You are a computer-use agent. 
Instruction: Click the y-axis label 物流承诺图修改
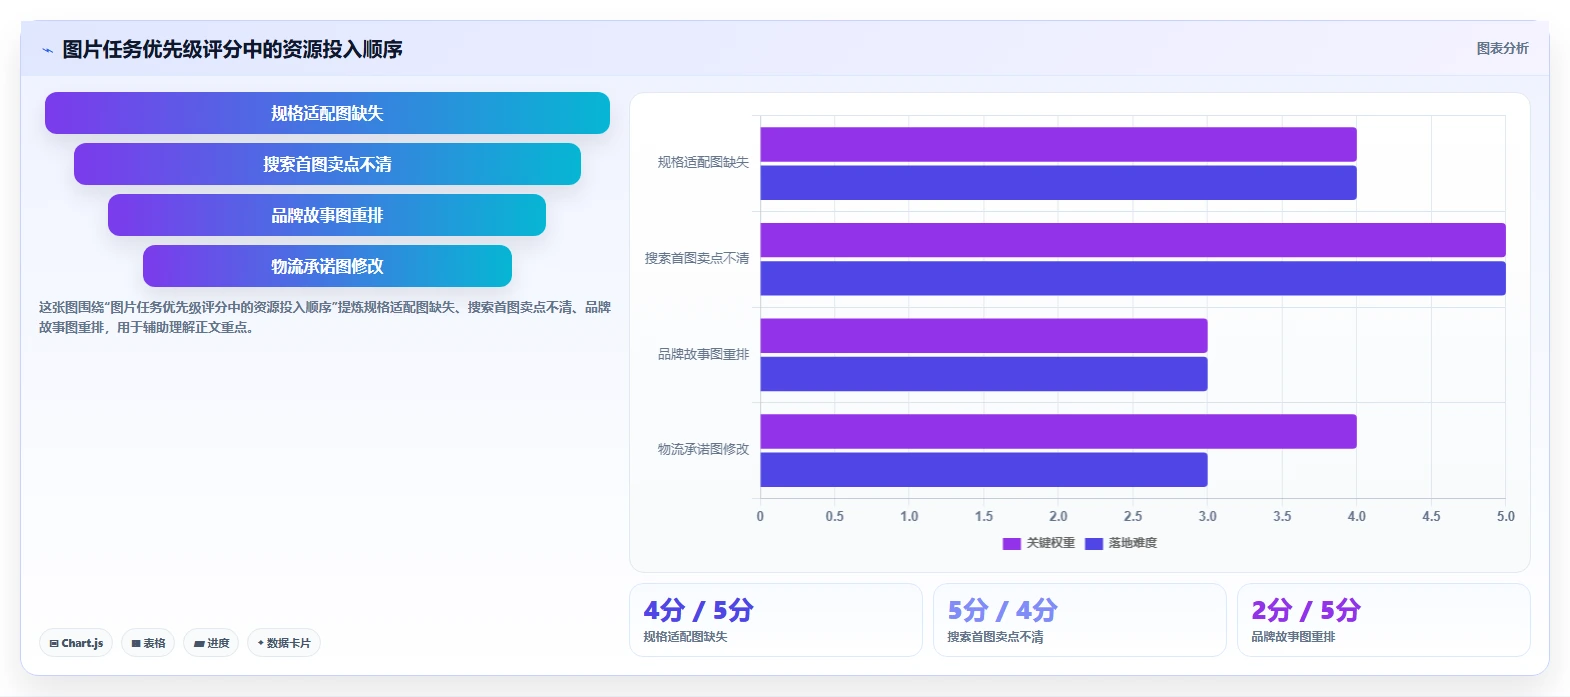(x=703, y=449)
